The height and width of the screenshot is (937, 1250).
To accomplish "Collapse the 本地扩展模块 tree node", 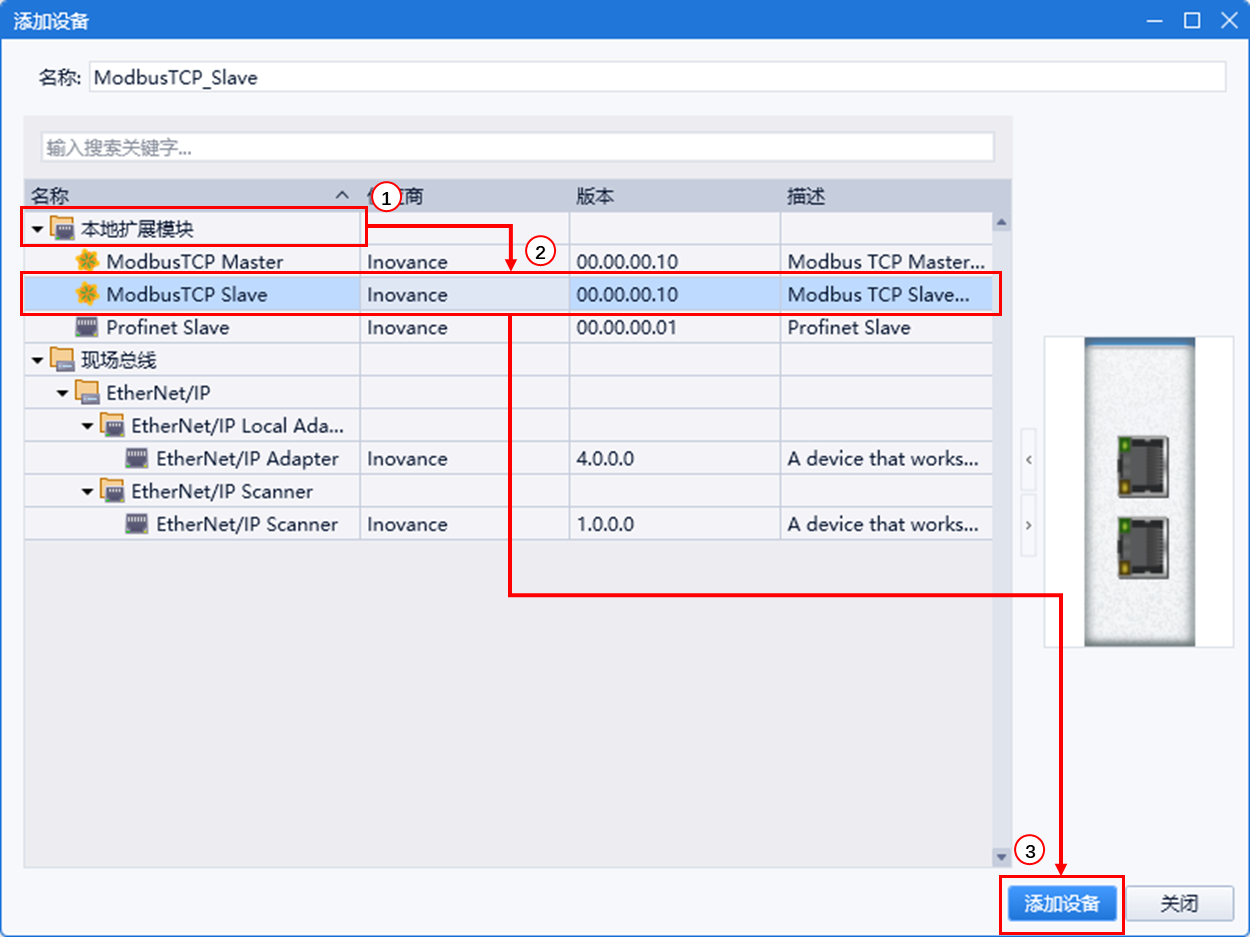I will click(x=38, y=230).
